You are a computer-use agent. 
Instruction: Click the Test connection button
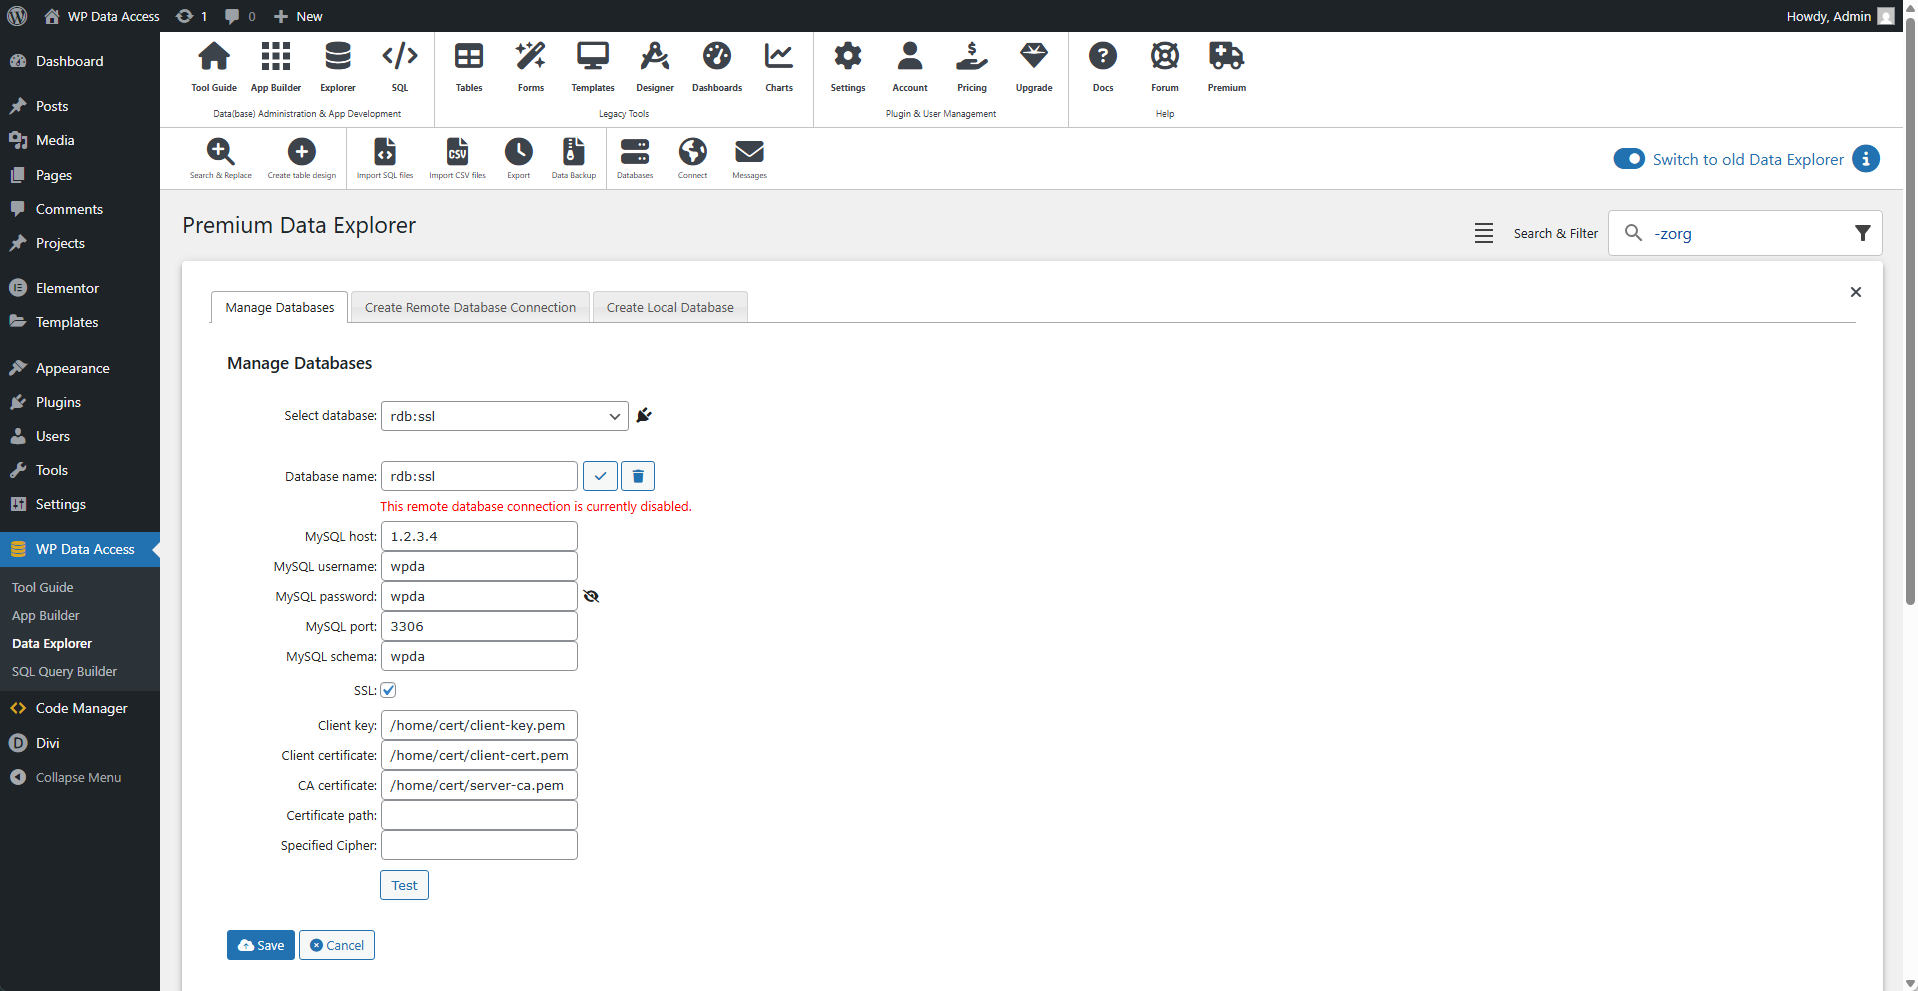(x=403, y=885)
